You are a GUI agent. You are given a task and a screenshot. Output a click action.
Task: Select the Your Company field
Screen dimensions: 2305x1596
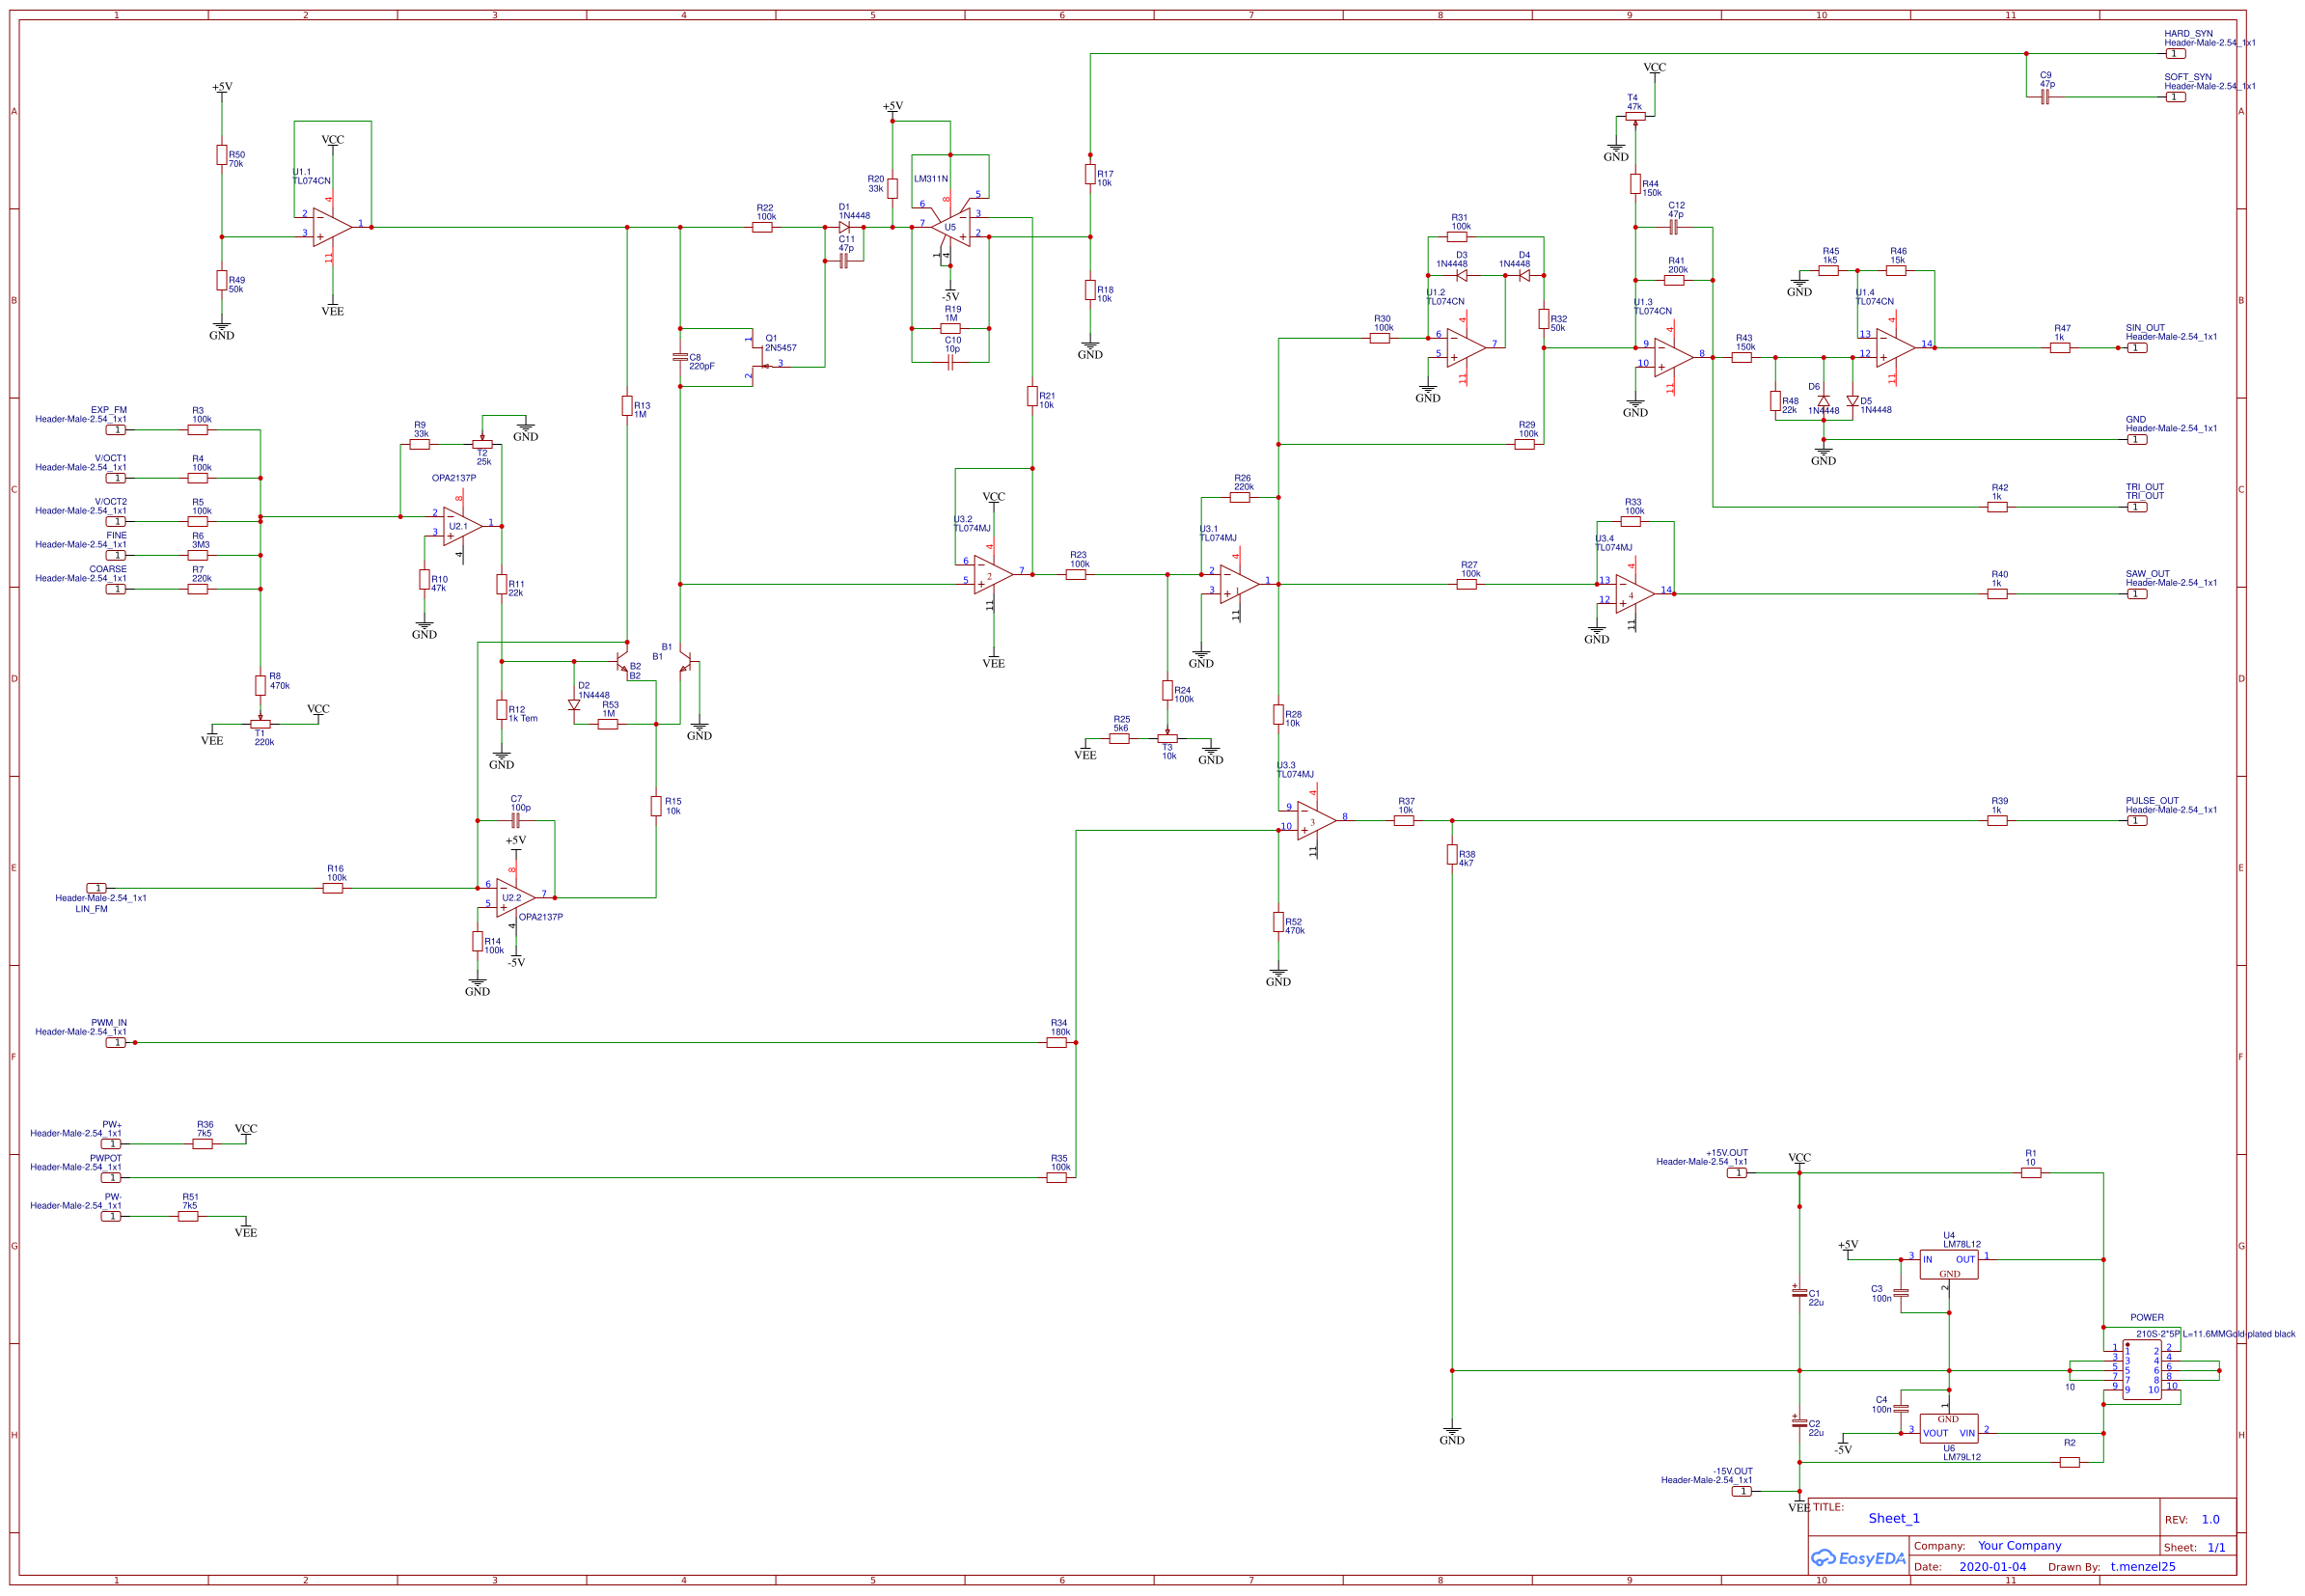click(2023, 1545)
